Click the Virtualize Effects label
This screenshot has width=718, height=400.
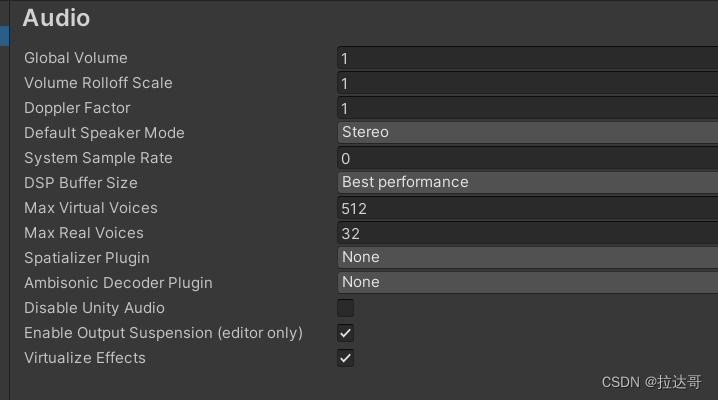[85, 358]
